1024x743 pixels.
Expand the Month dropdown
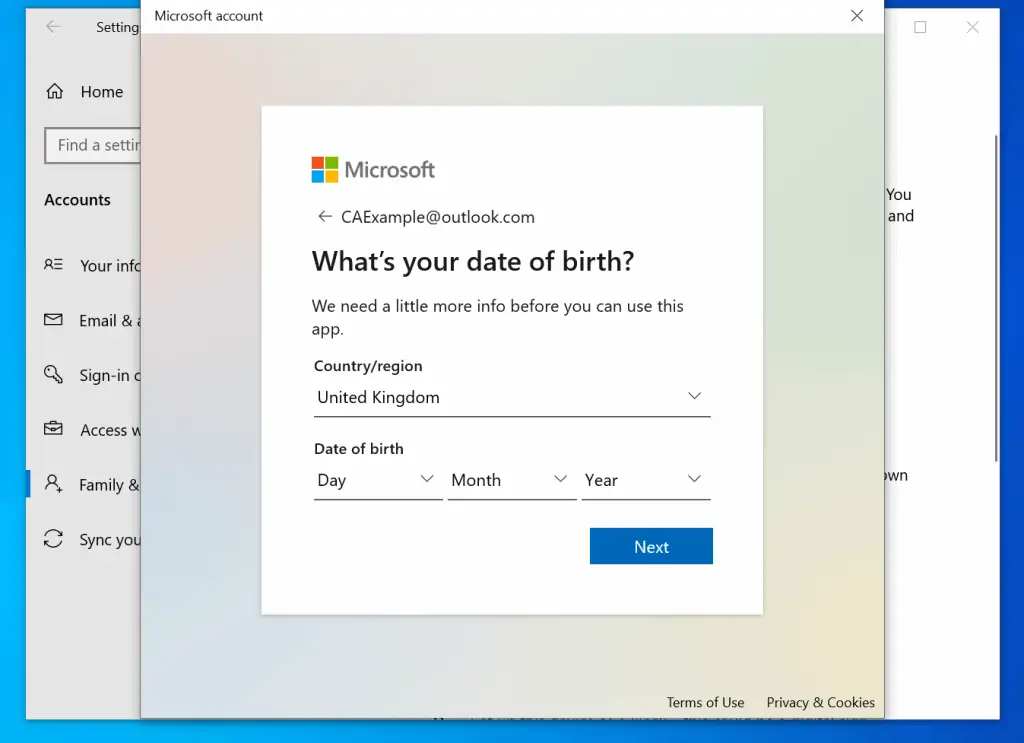click(x=511, y=480)
